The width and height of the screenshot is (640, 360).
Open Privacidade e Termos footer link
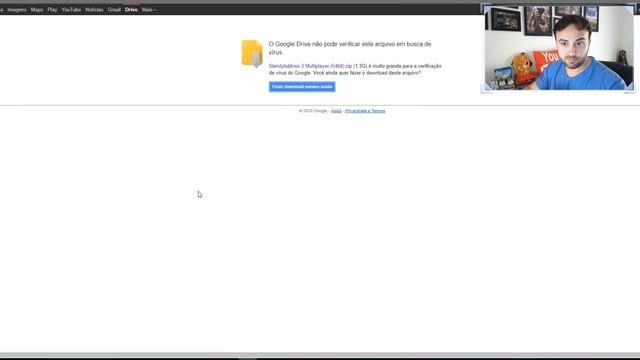pyautogui.click(x=365, y=111)
